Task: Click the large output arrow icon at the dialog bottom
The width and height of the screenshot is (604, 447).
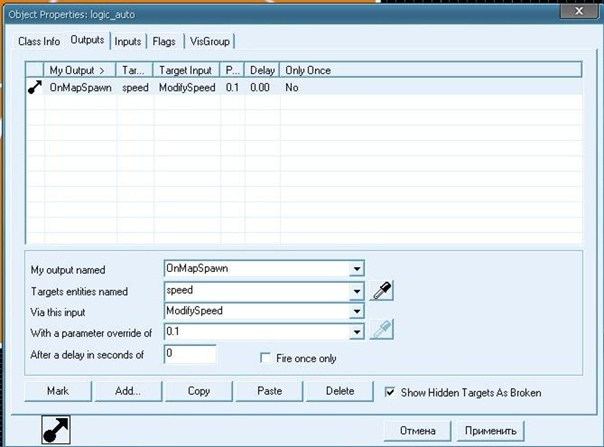Action: pyautogui.click(x=56, y=429)
